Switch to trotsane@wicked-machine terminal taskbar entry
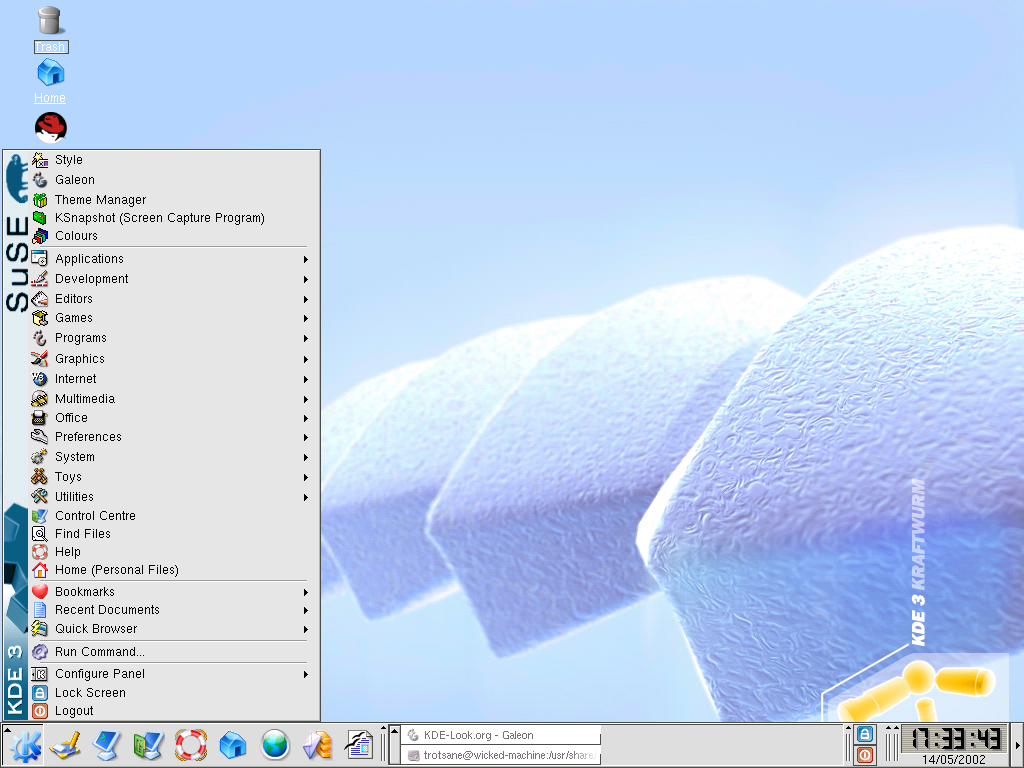 pyautogui.click(x=501, y=755)
